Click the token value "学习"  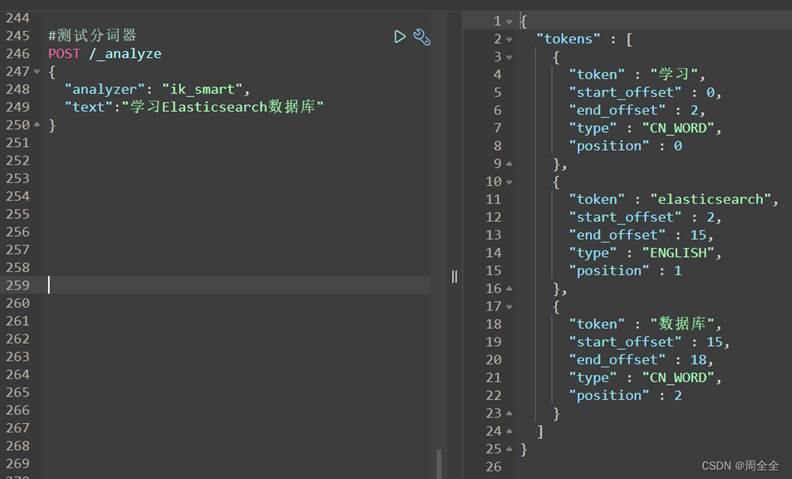pos(674,74)
